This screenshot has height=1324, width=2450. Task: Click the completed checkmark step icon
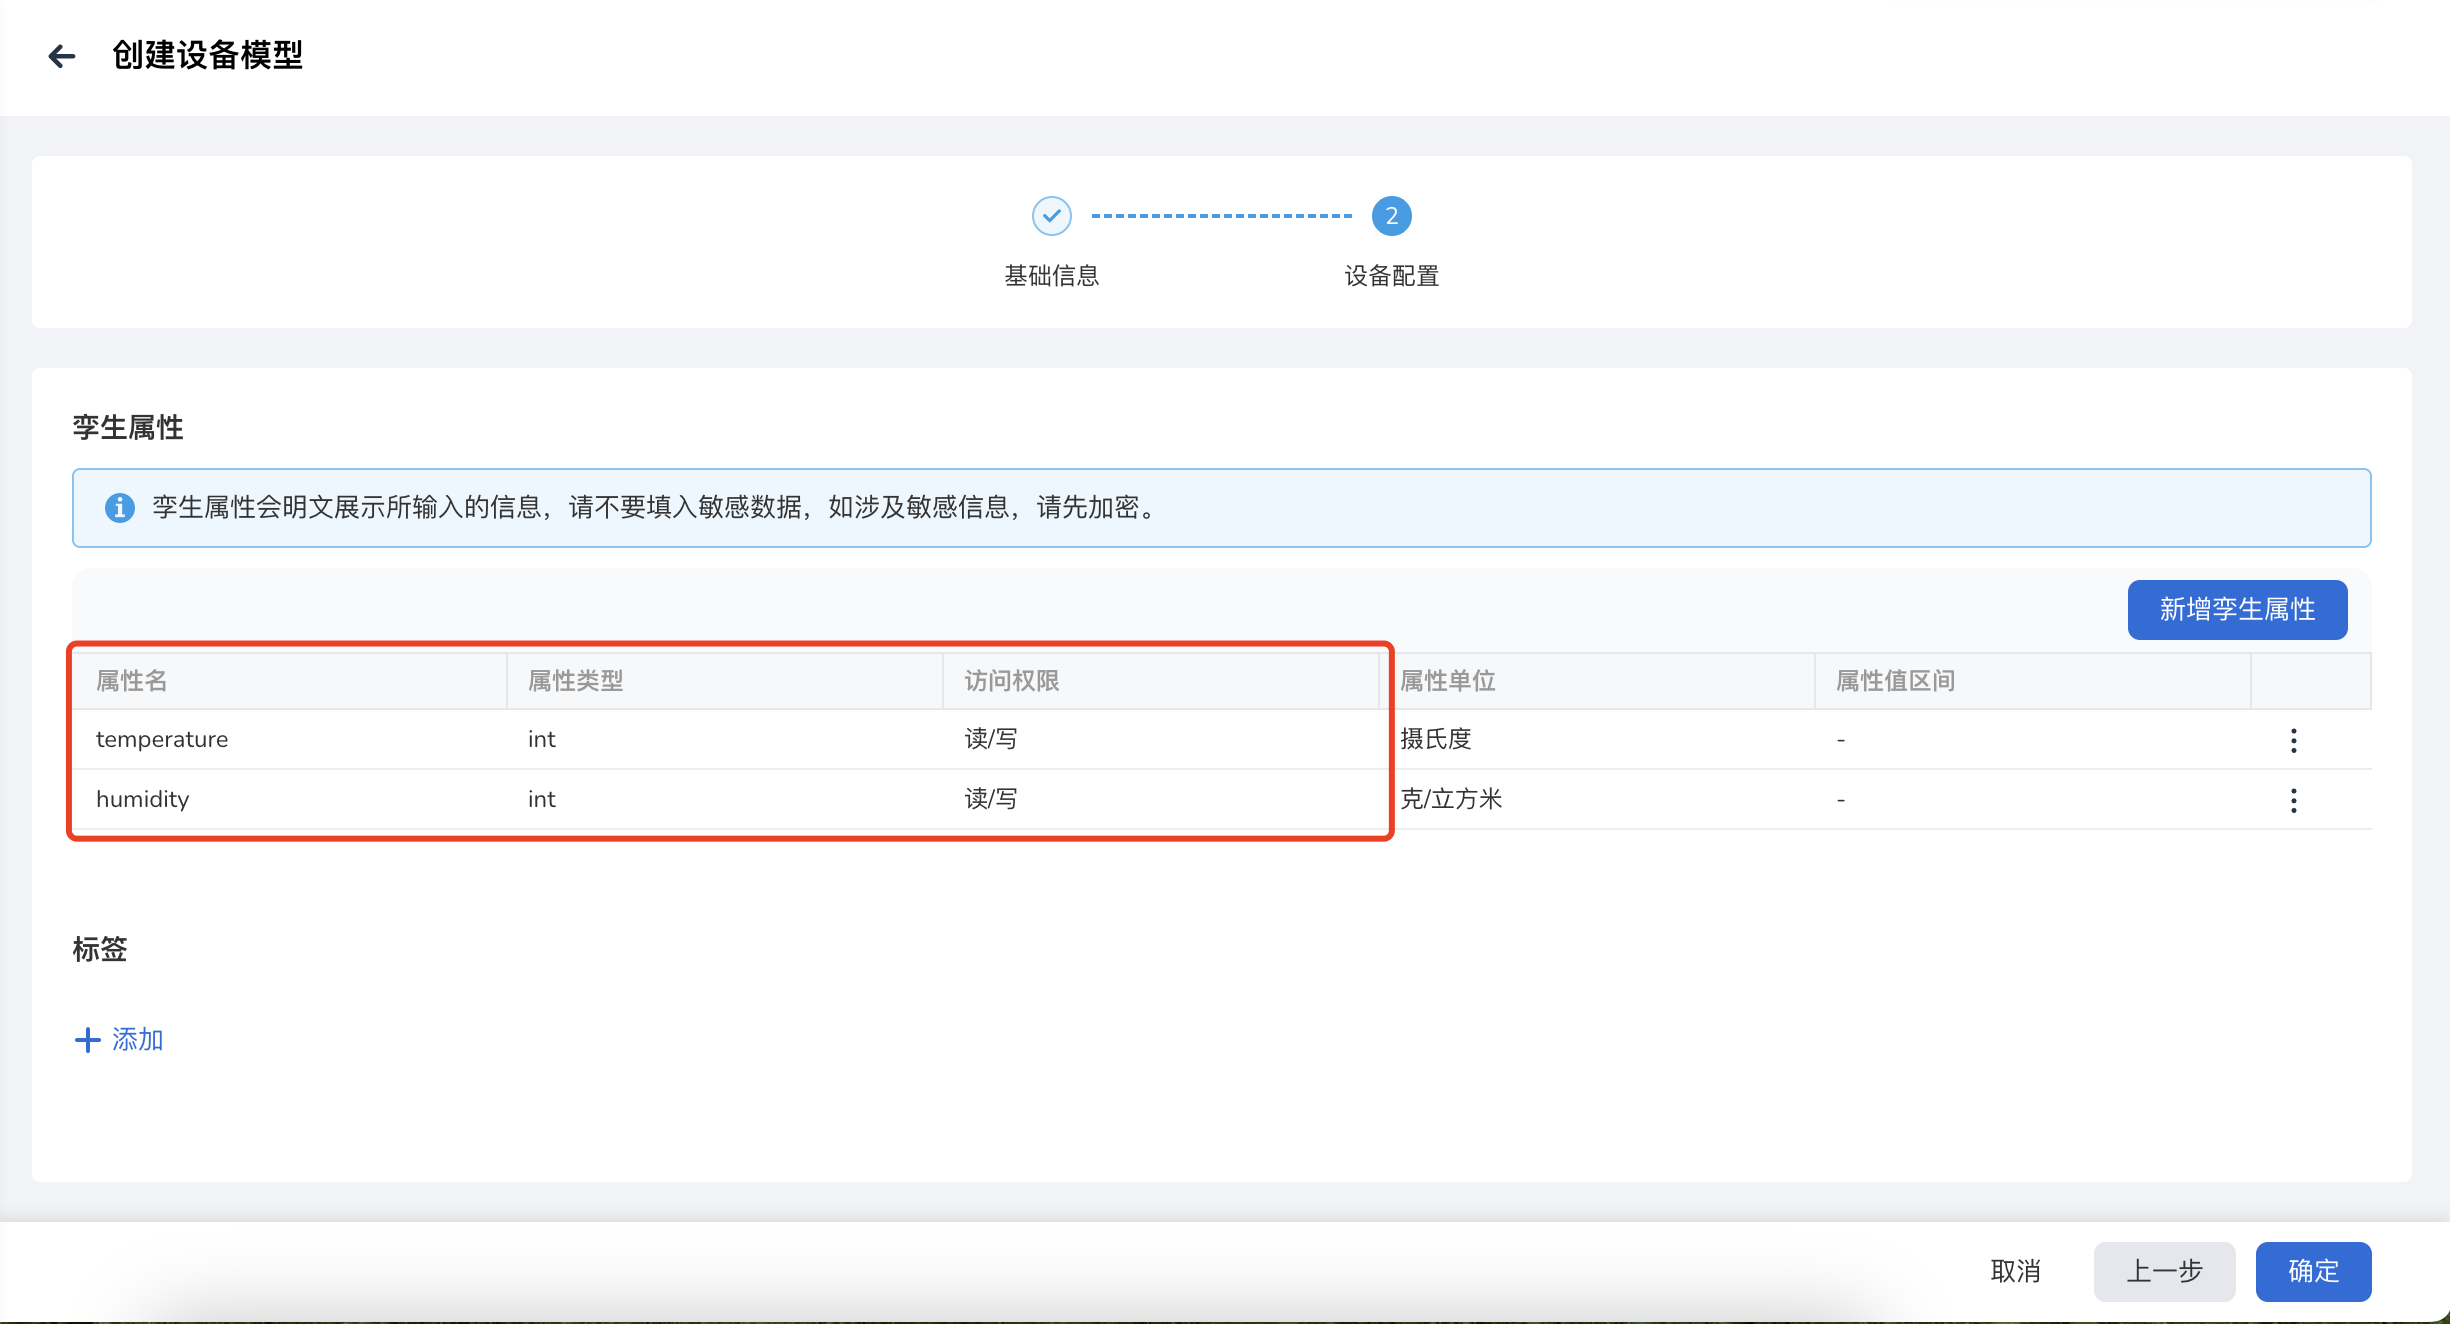(1051, 216)
